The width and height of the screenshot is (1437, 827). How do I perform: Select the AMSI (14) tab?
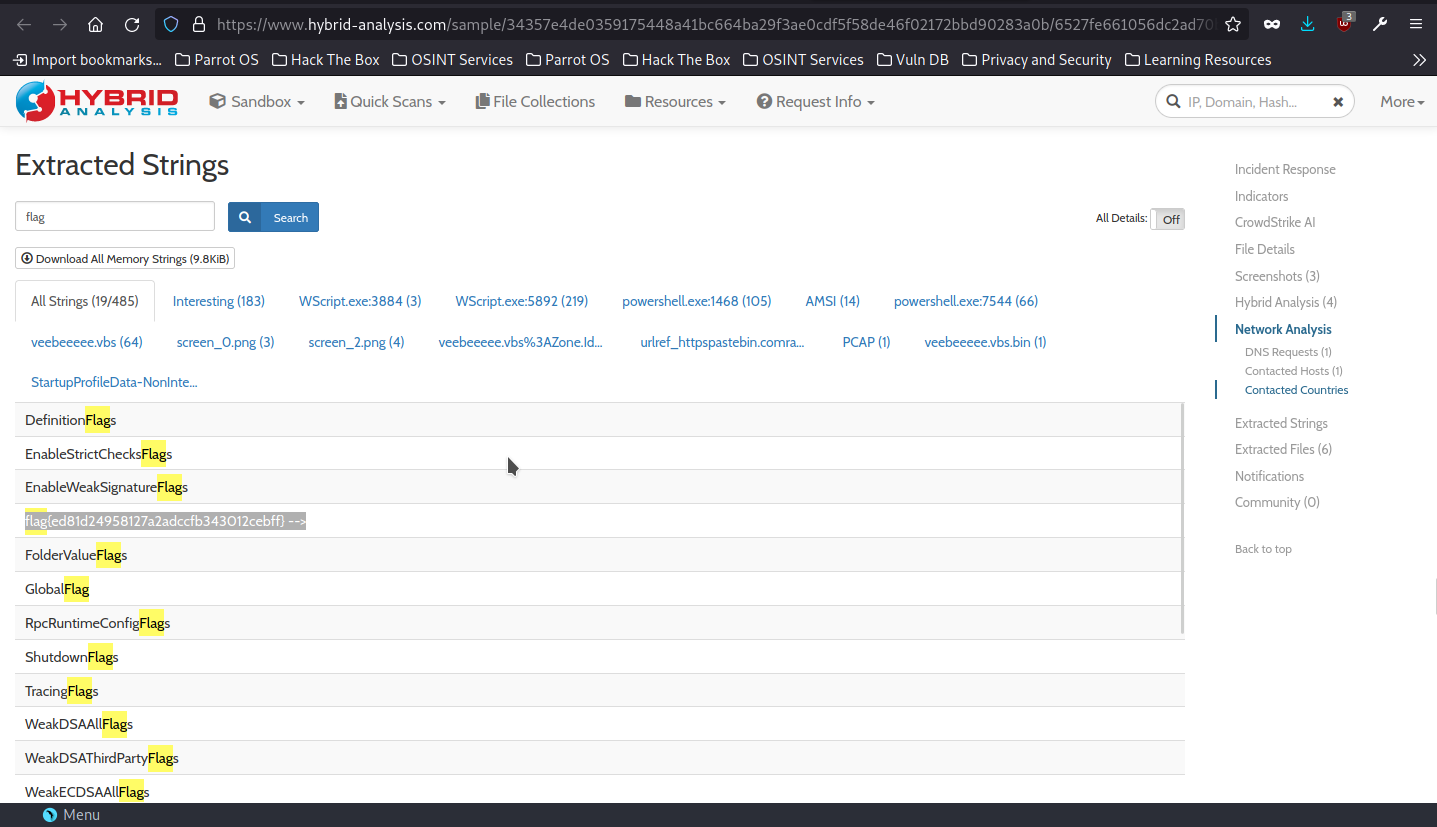point(833,301)
